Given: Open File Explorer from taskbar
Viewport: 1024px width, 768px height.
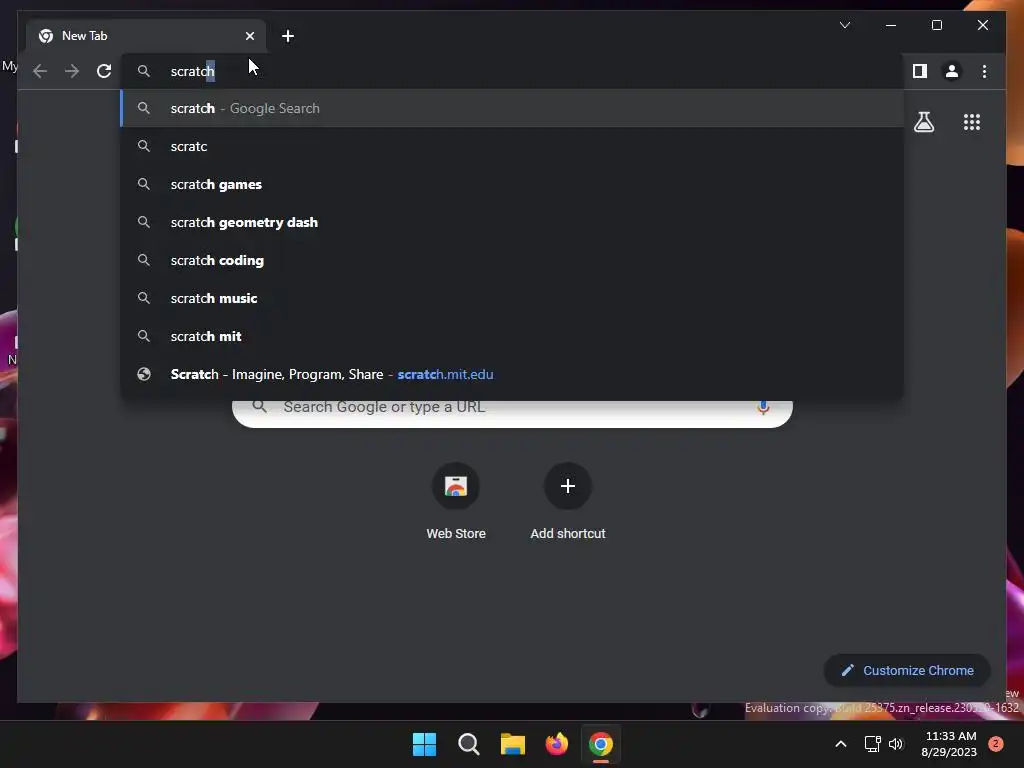Looking at the screenshot, I should tap(513, 744).
